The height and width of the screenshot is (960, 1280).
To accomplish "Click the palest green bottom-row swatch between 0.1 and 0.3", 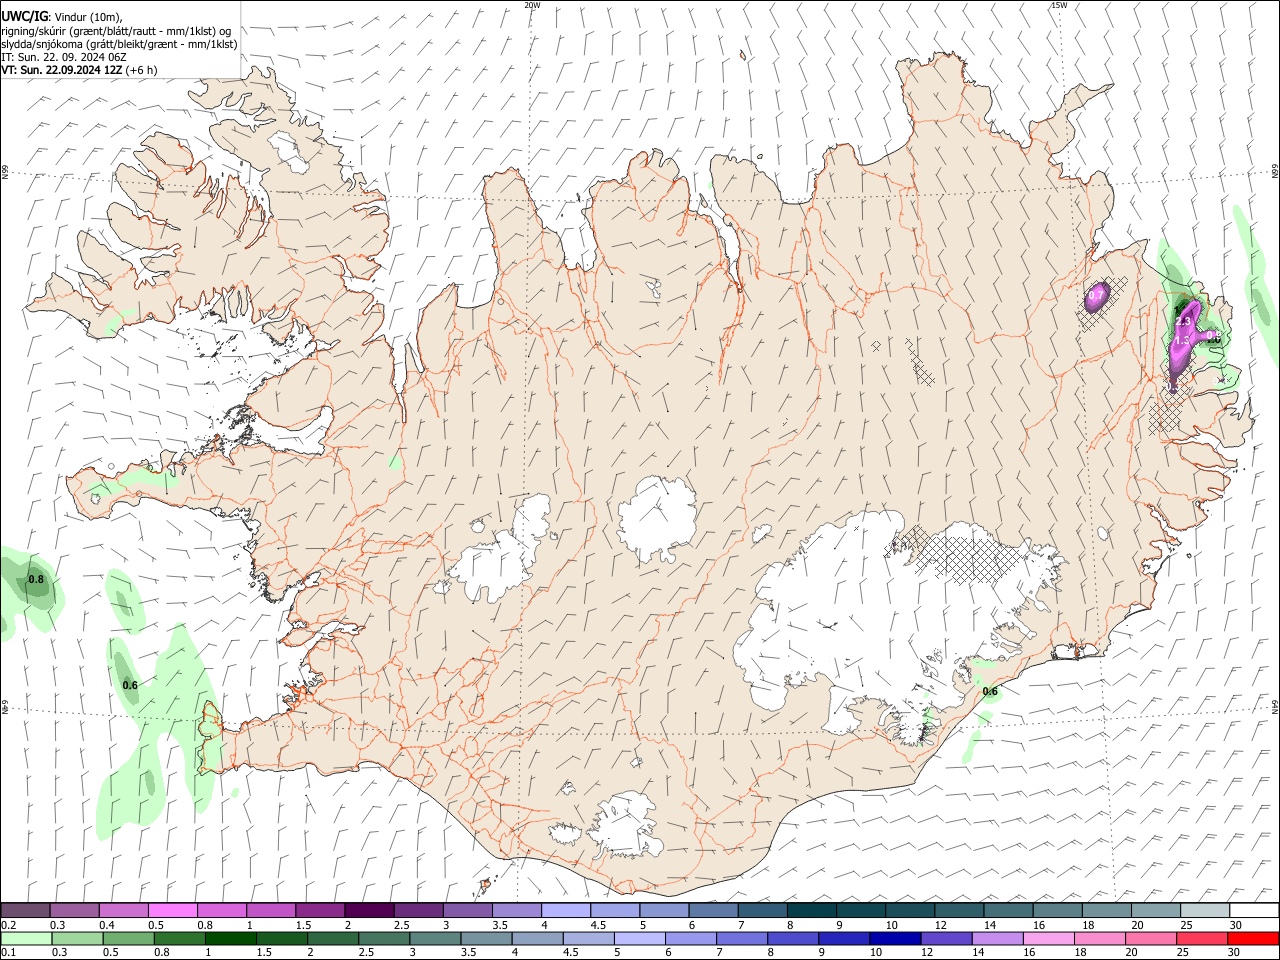I will [27, 938].
